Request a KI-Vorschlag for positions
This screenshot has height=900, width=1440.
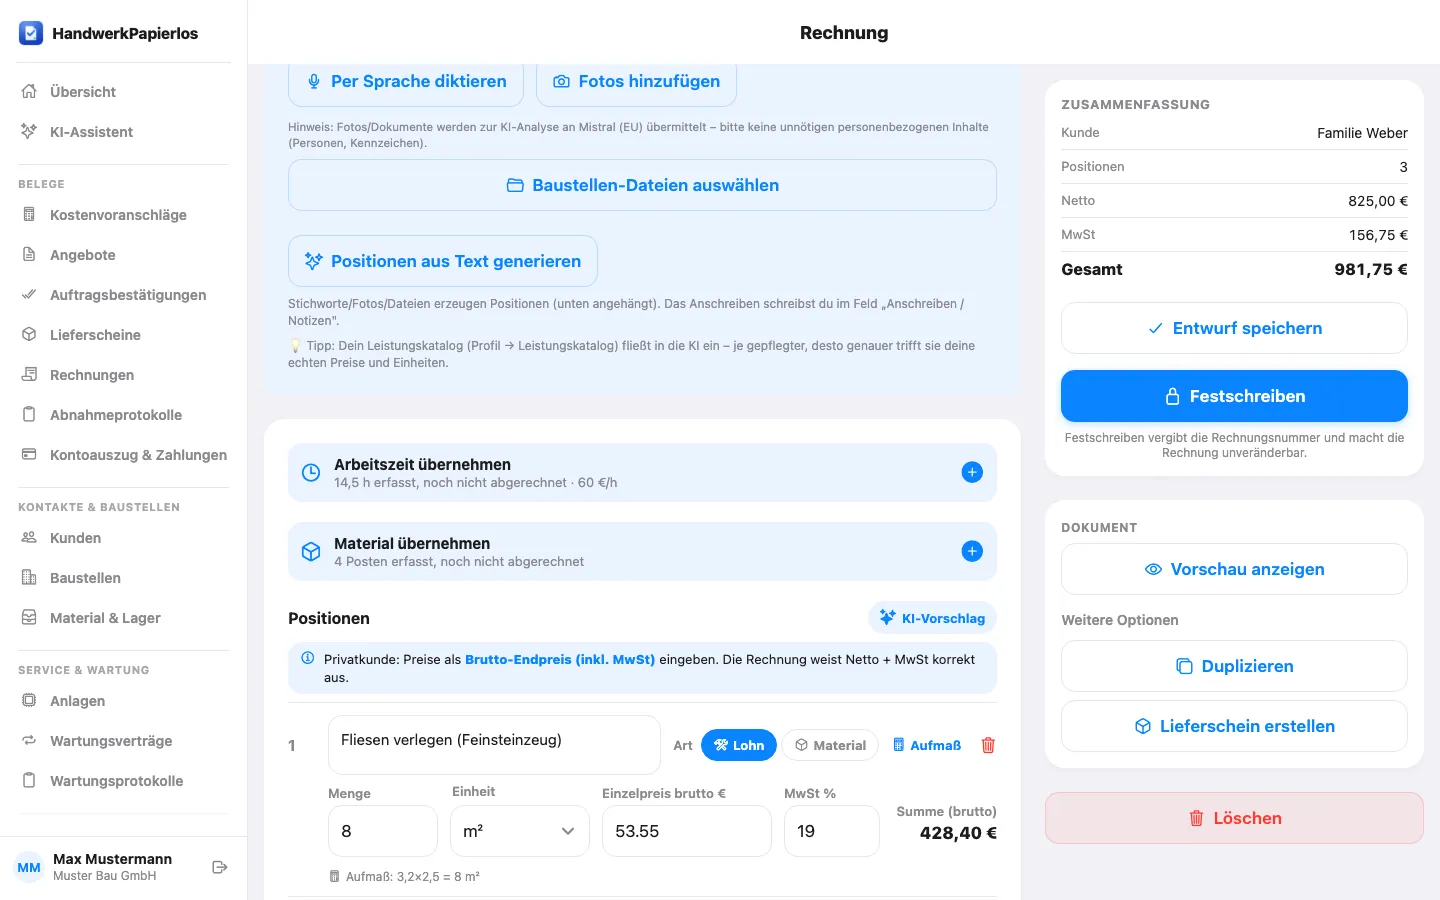click(x=933, y=618)
